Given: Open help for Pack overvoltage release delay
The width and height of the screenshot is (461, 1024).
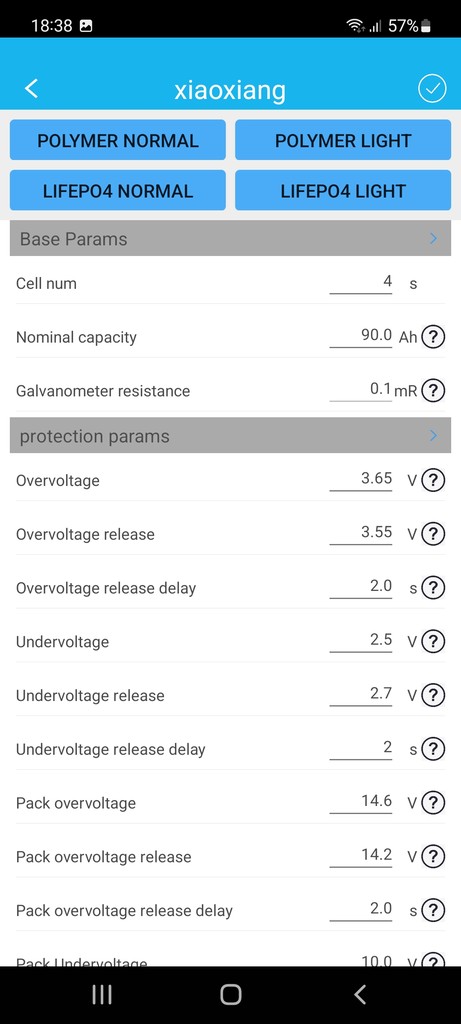Looking at the screenshot, I should point(433,910).
